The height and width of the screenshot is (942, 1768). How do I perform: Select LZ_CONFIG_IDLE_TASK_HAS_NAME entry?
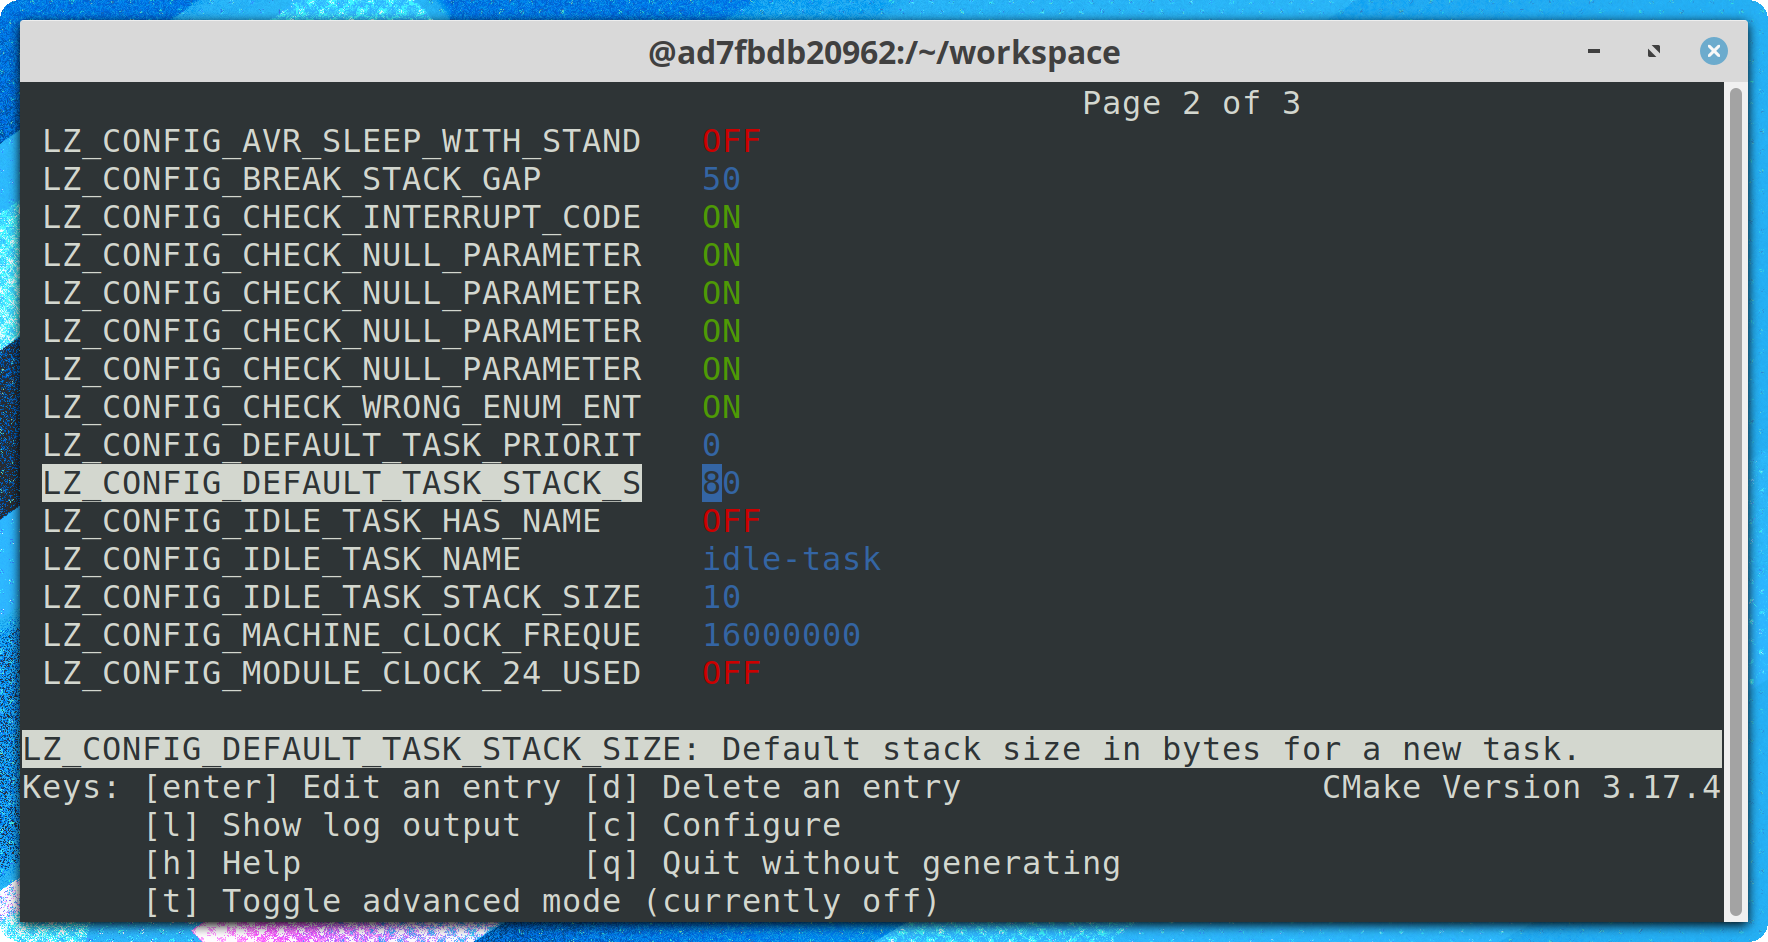click(x=322, y=521)
